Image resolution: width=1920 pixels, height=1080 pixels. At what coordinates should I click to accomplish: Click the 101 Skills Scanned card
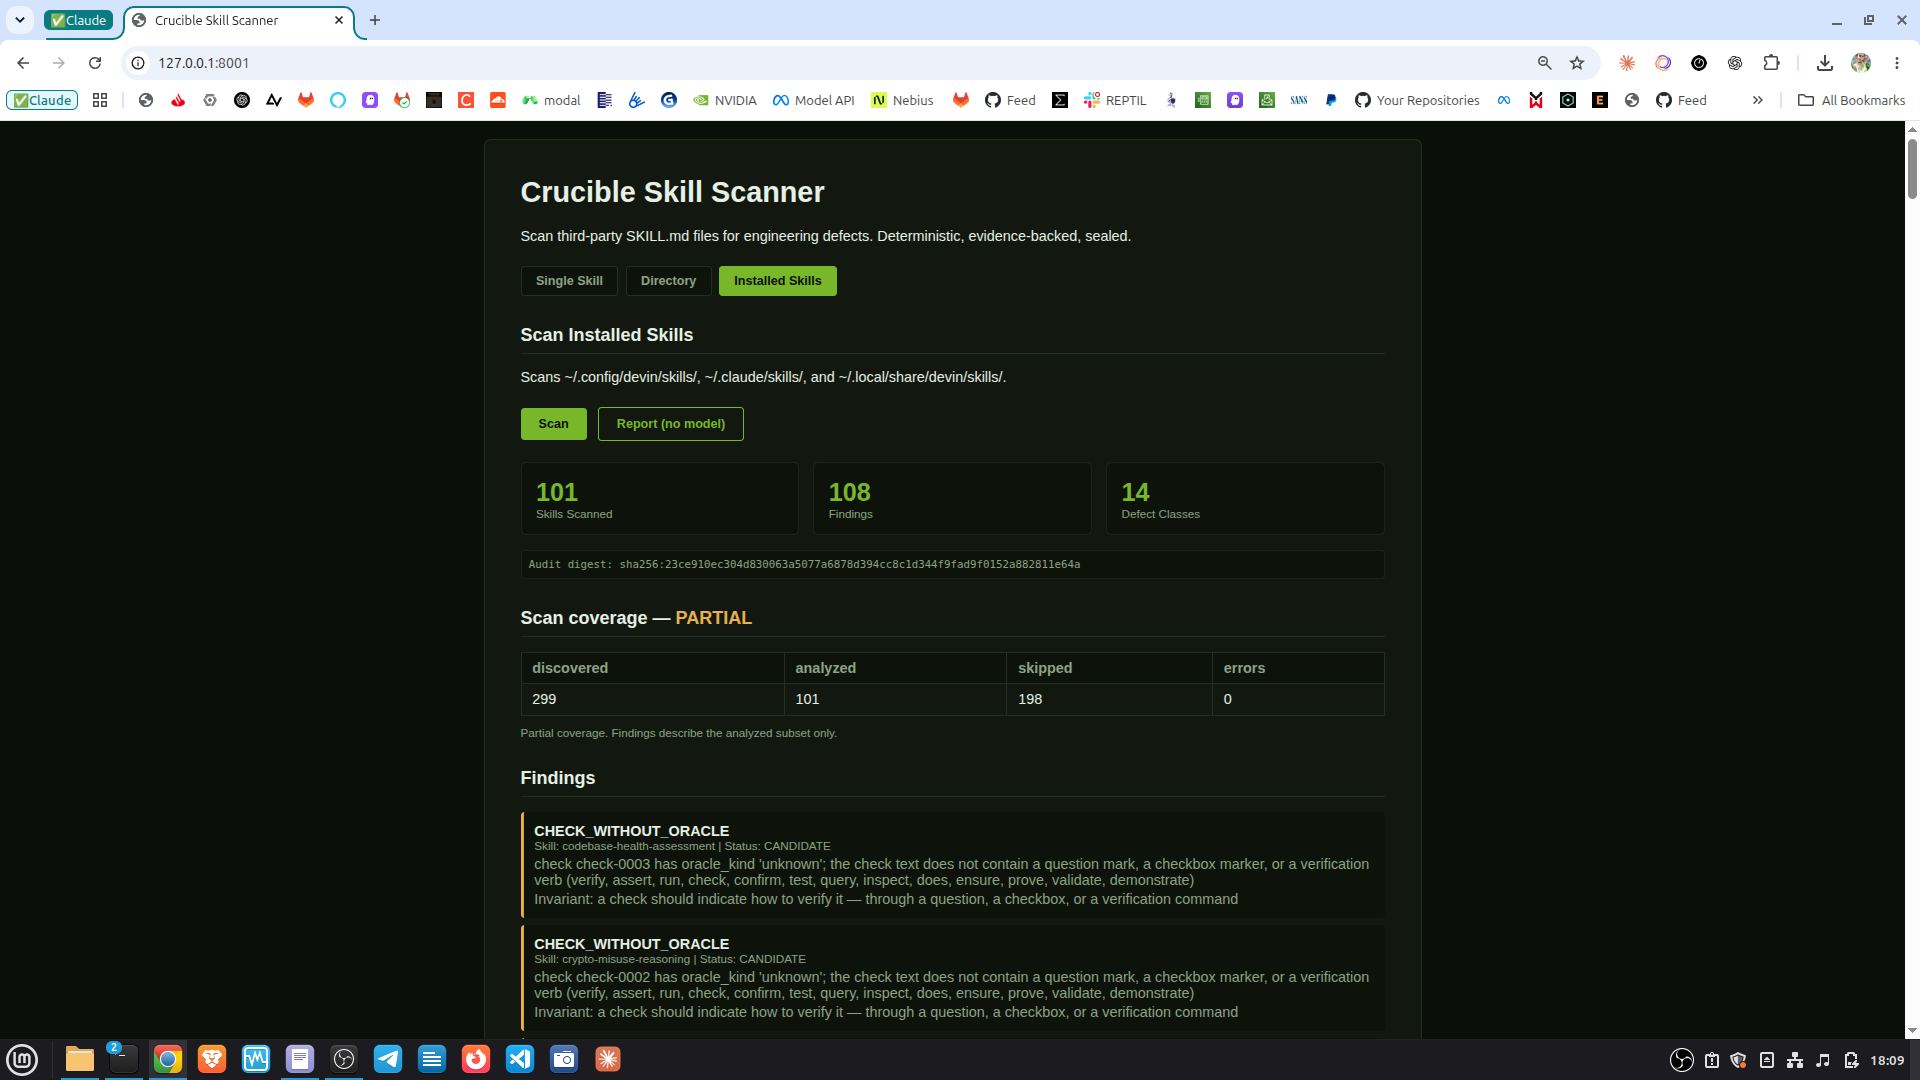tap(659, 498)
